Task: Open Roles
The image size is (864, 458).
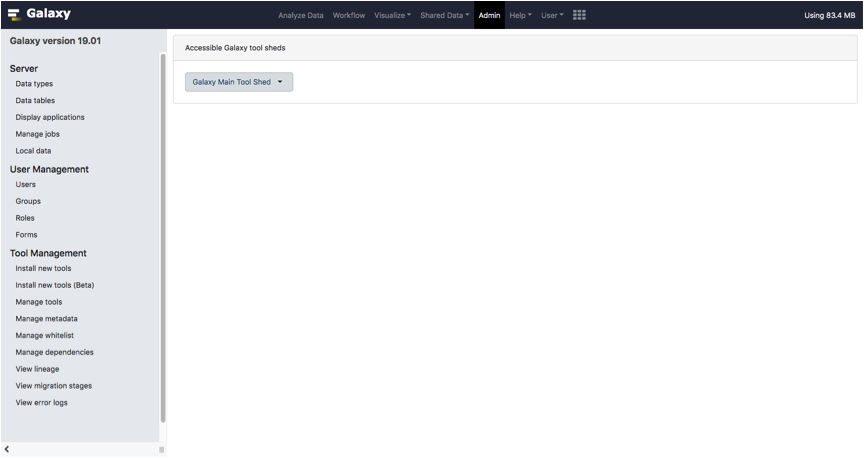Action: click(25, 218)
